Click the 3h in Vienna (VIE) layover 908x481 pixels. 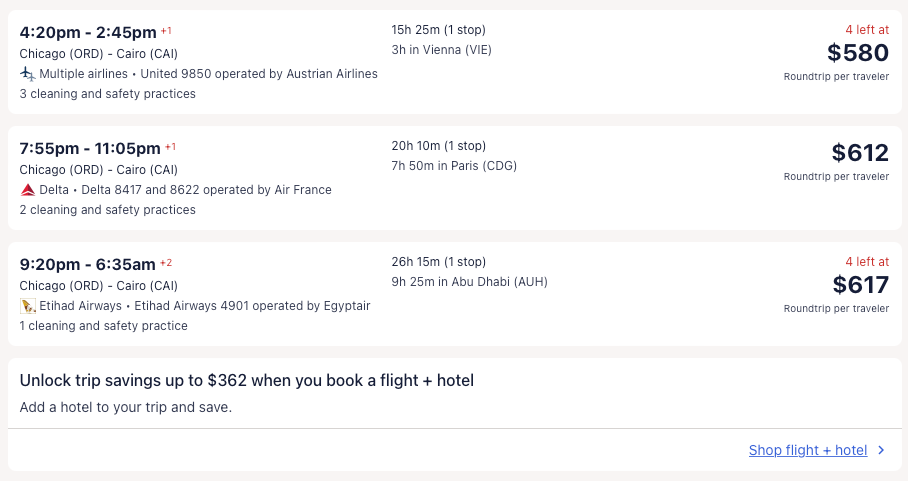441,50
